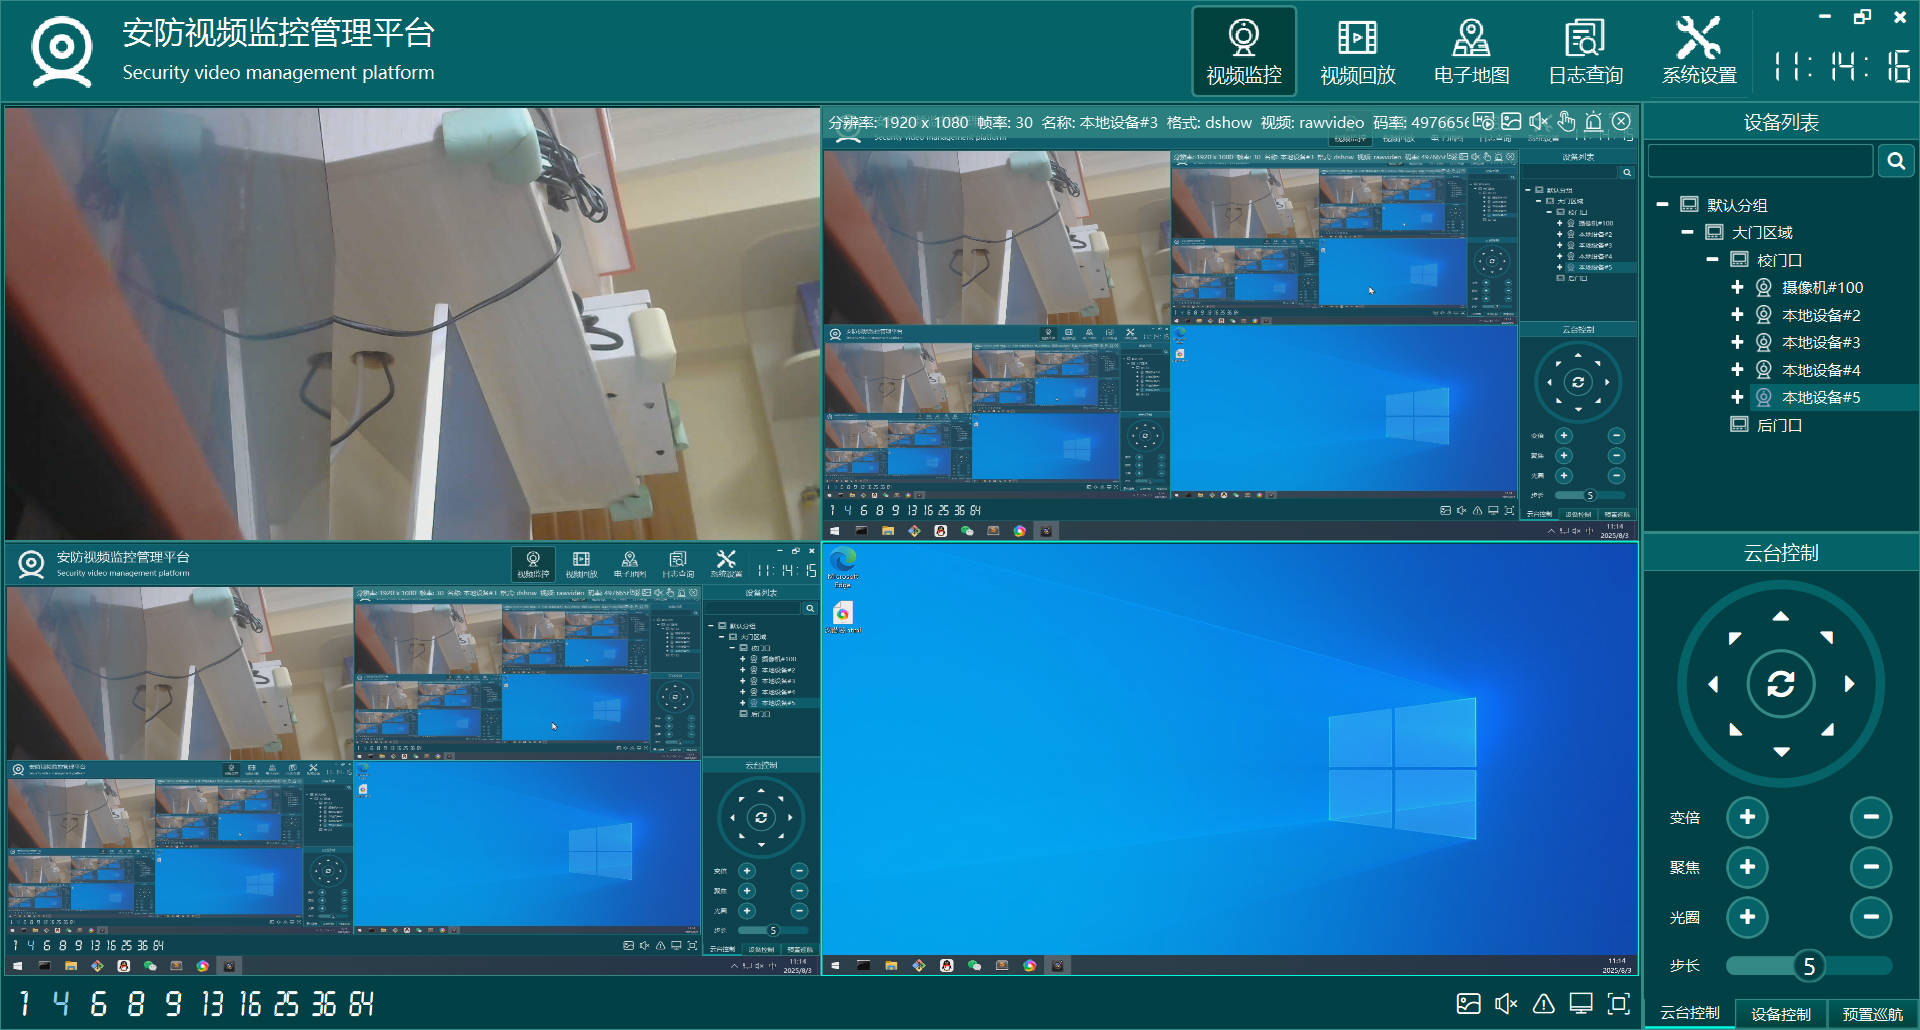
Task: Switch to 9-screen layout
Action: (x=173, y=1004)
